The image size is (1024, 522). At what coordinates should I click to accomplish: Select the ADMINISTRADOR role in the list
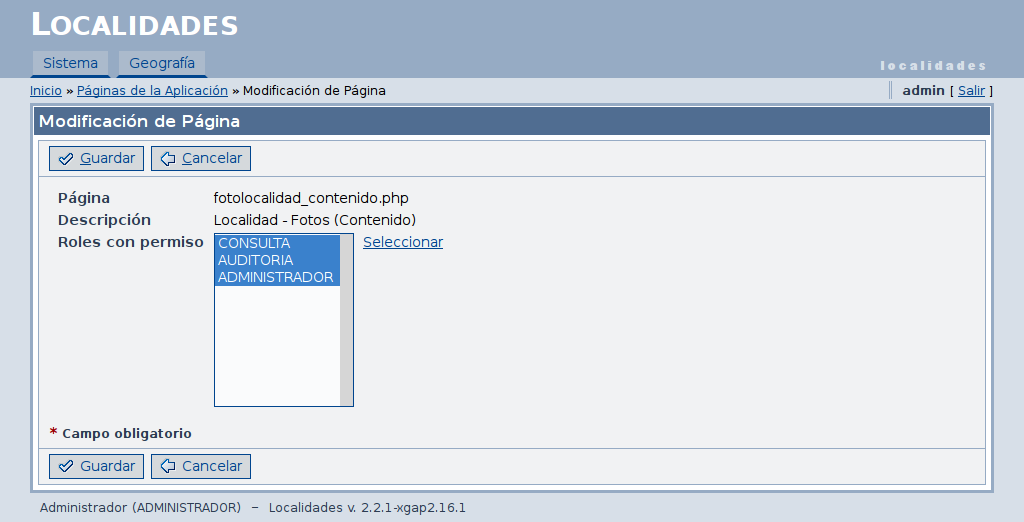coord(275,277)
